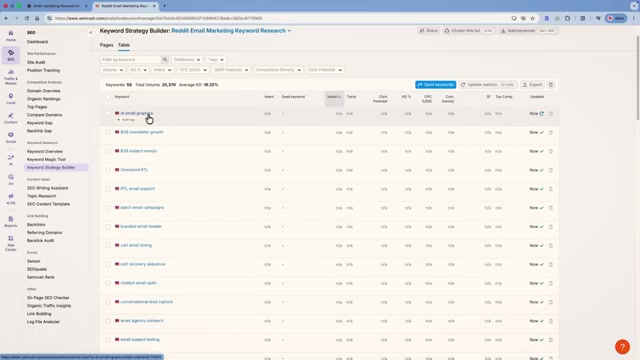Open the Content section icon
640x360 pixels.
click(11, 118)
